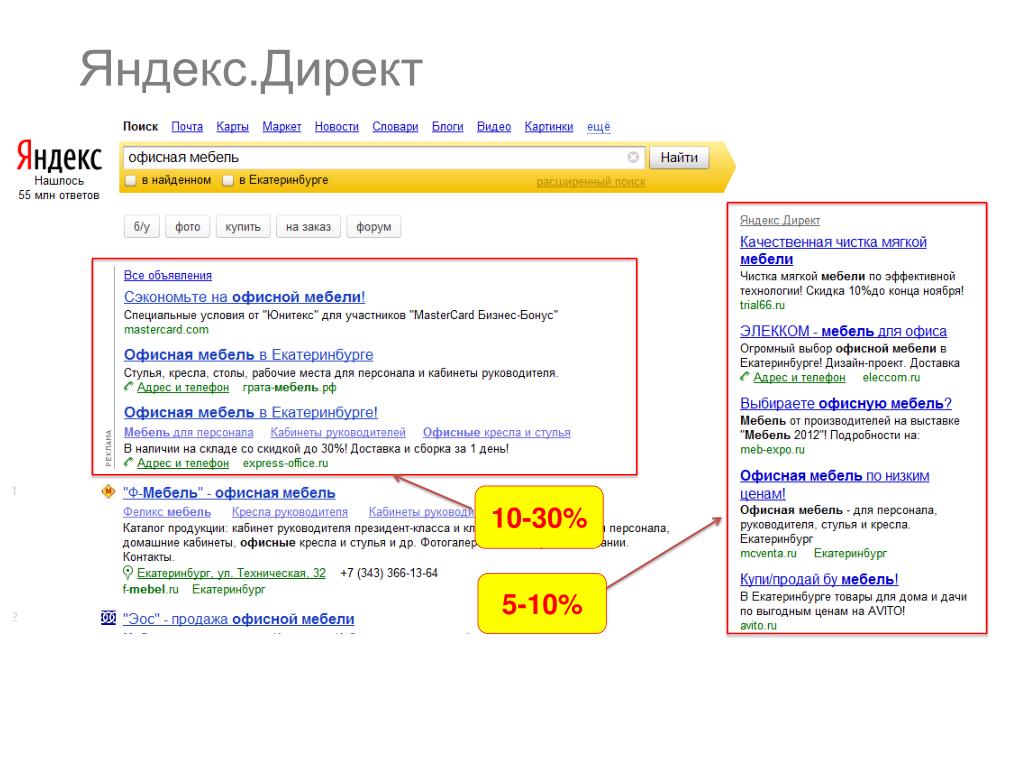Open ad 'Качественная чистка мягкой мебели'
Screen dimensions: 1024x768
[833, 250]
